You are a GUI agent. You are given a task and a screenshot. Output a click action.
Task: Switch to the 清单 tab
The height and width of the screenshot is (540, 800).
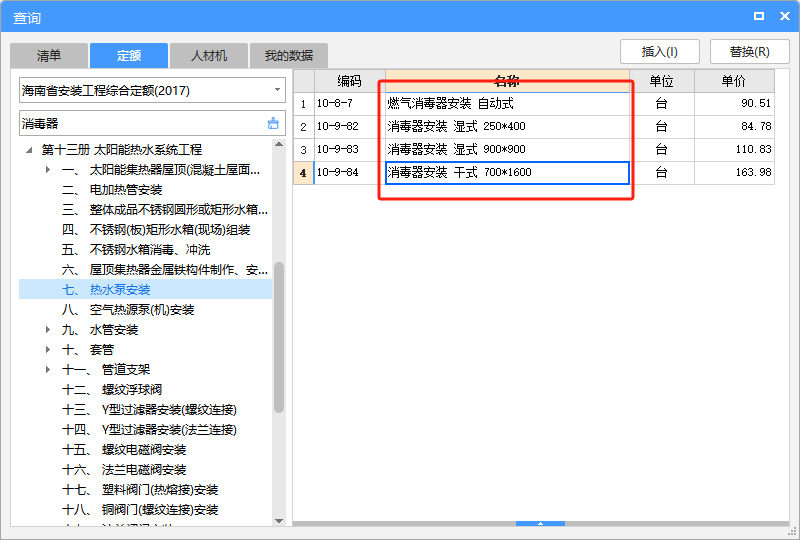[49, 56]
